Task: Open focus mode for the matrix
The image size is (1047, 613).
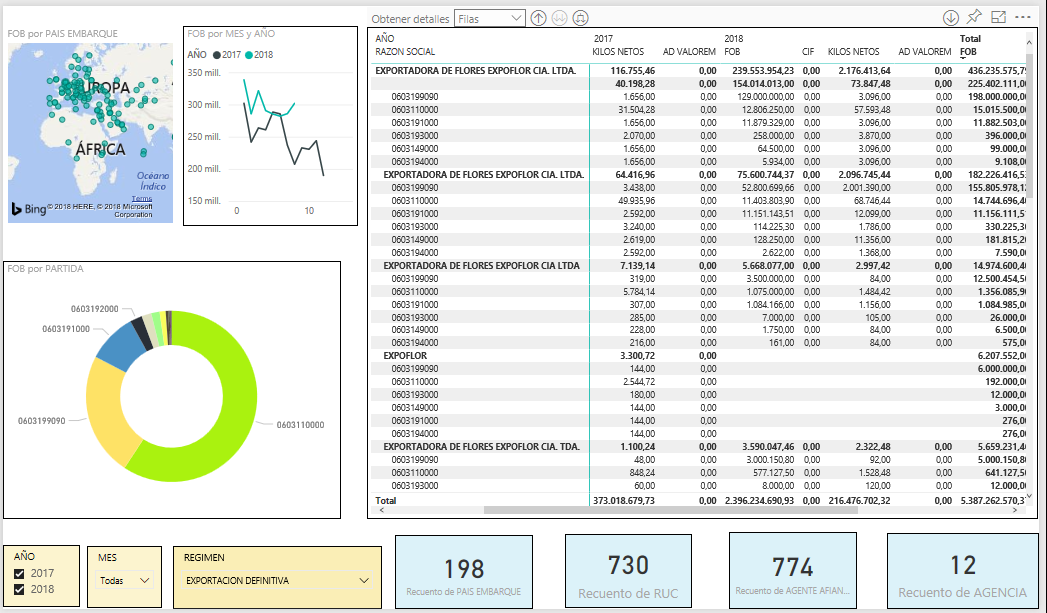Action: click(998, 17)
